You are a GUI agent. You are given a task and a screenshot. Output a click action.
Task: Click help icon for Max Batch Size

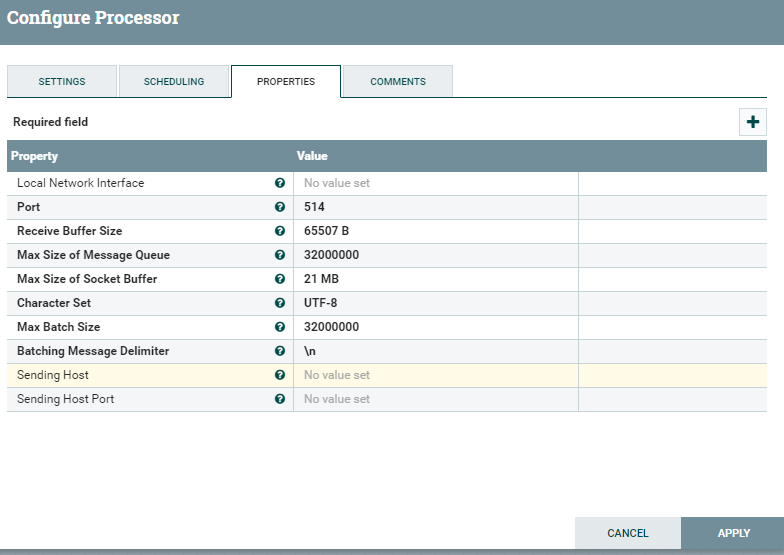(280, 327)
